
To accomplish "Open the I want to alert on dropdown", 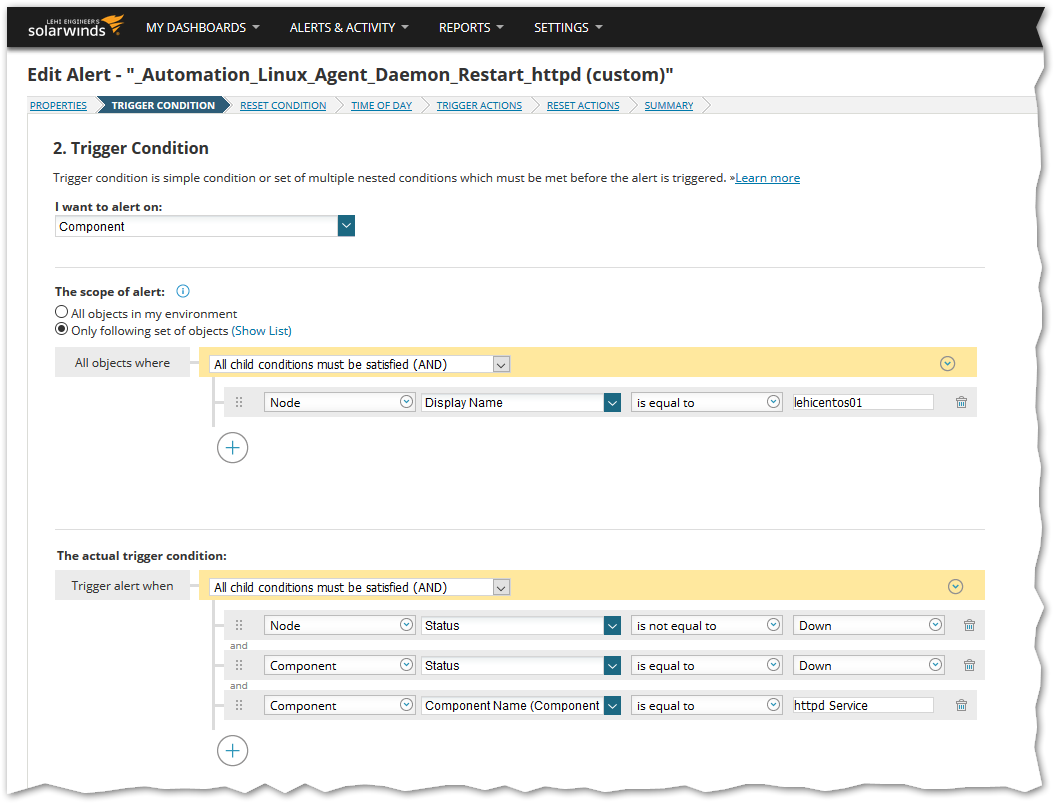I will (x=346, y=227).
